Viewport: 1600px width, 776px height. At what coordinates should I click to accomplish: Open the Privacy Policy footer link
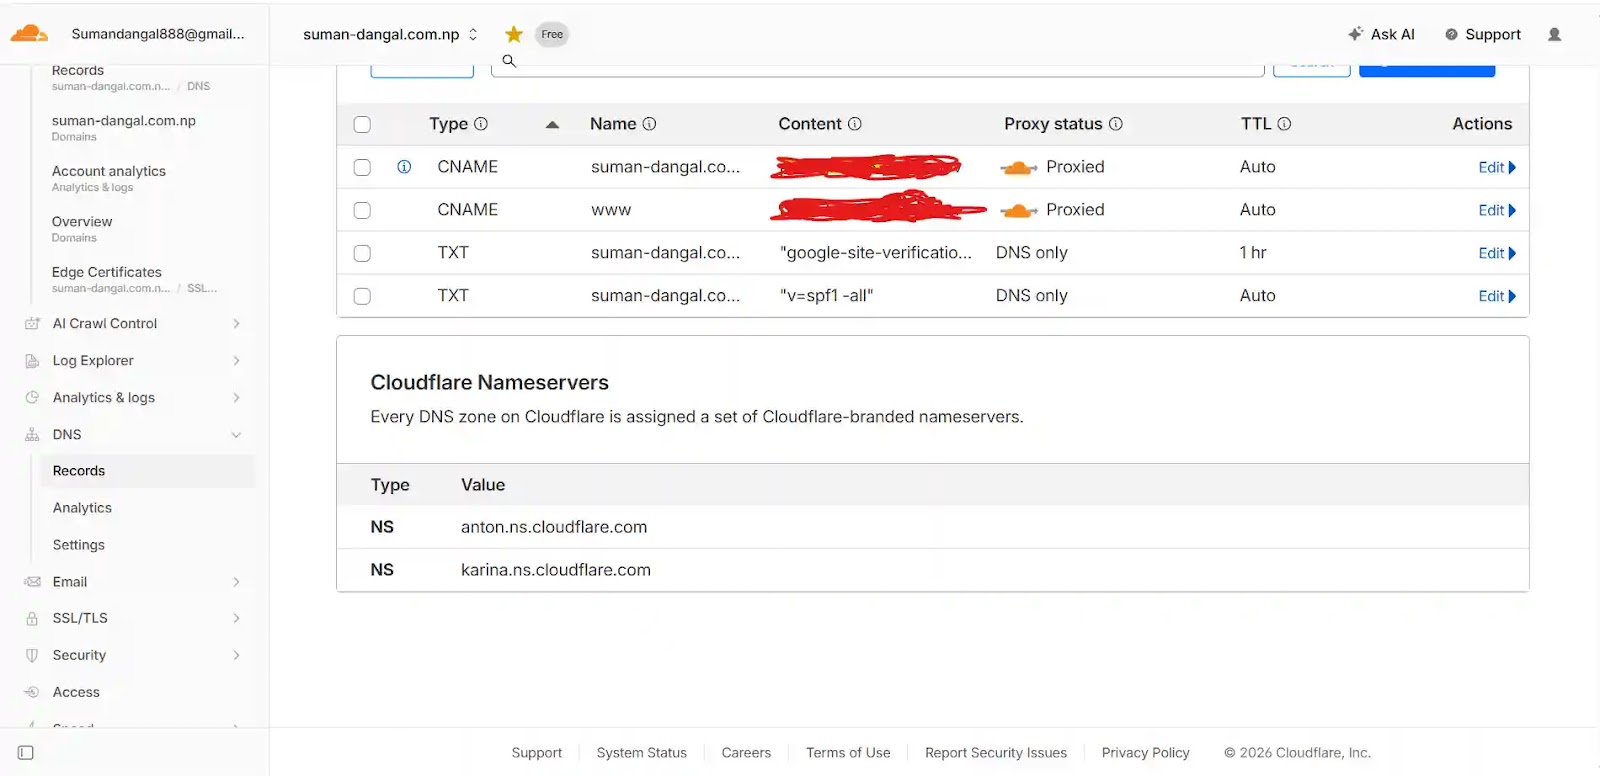coord(1145,753)
